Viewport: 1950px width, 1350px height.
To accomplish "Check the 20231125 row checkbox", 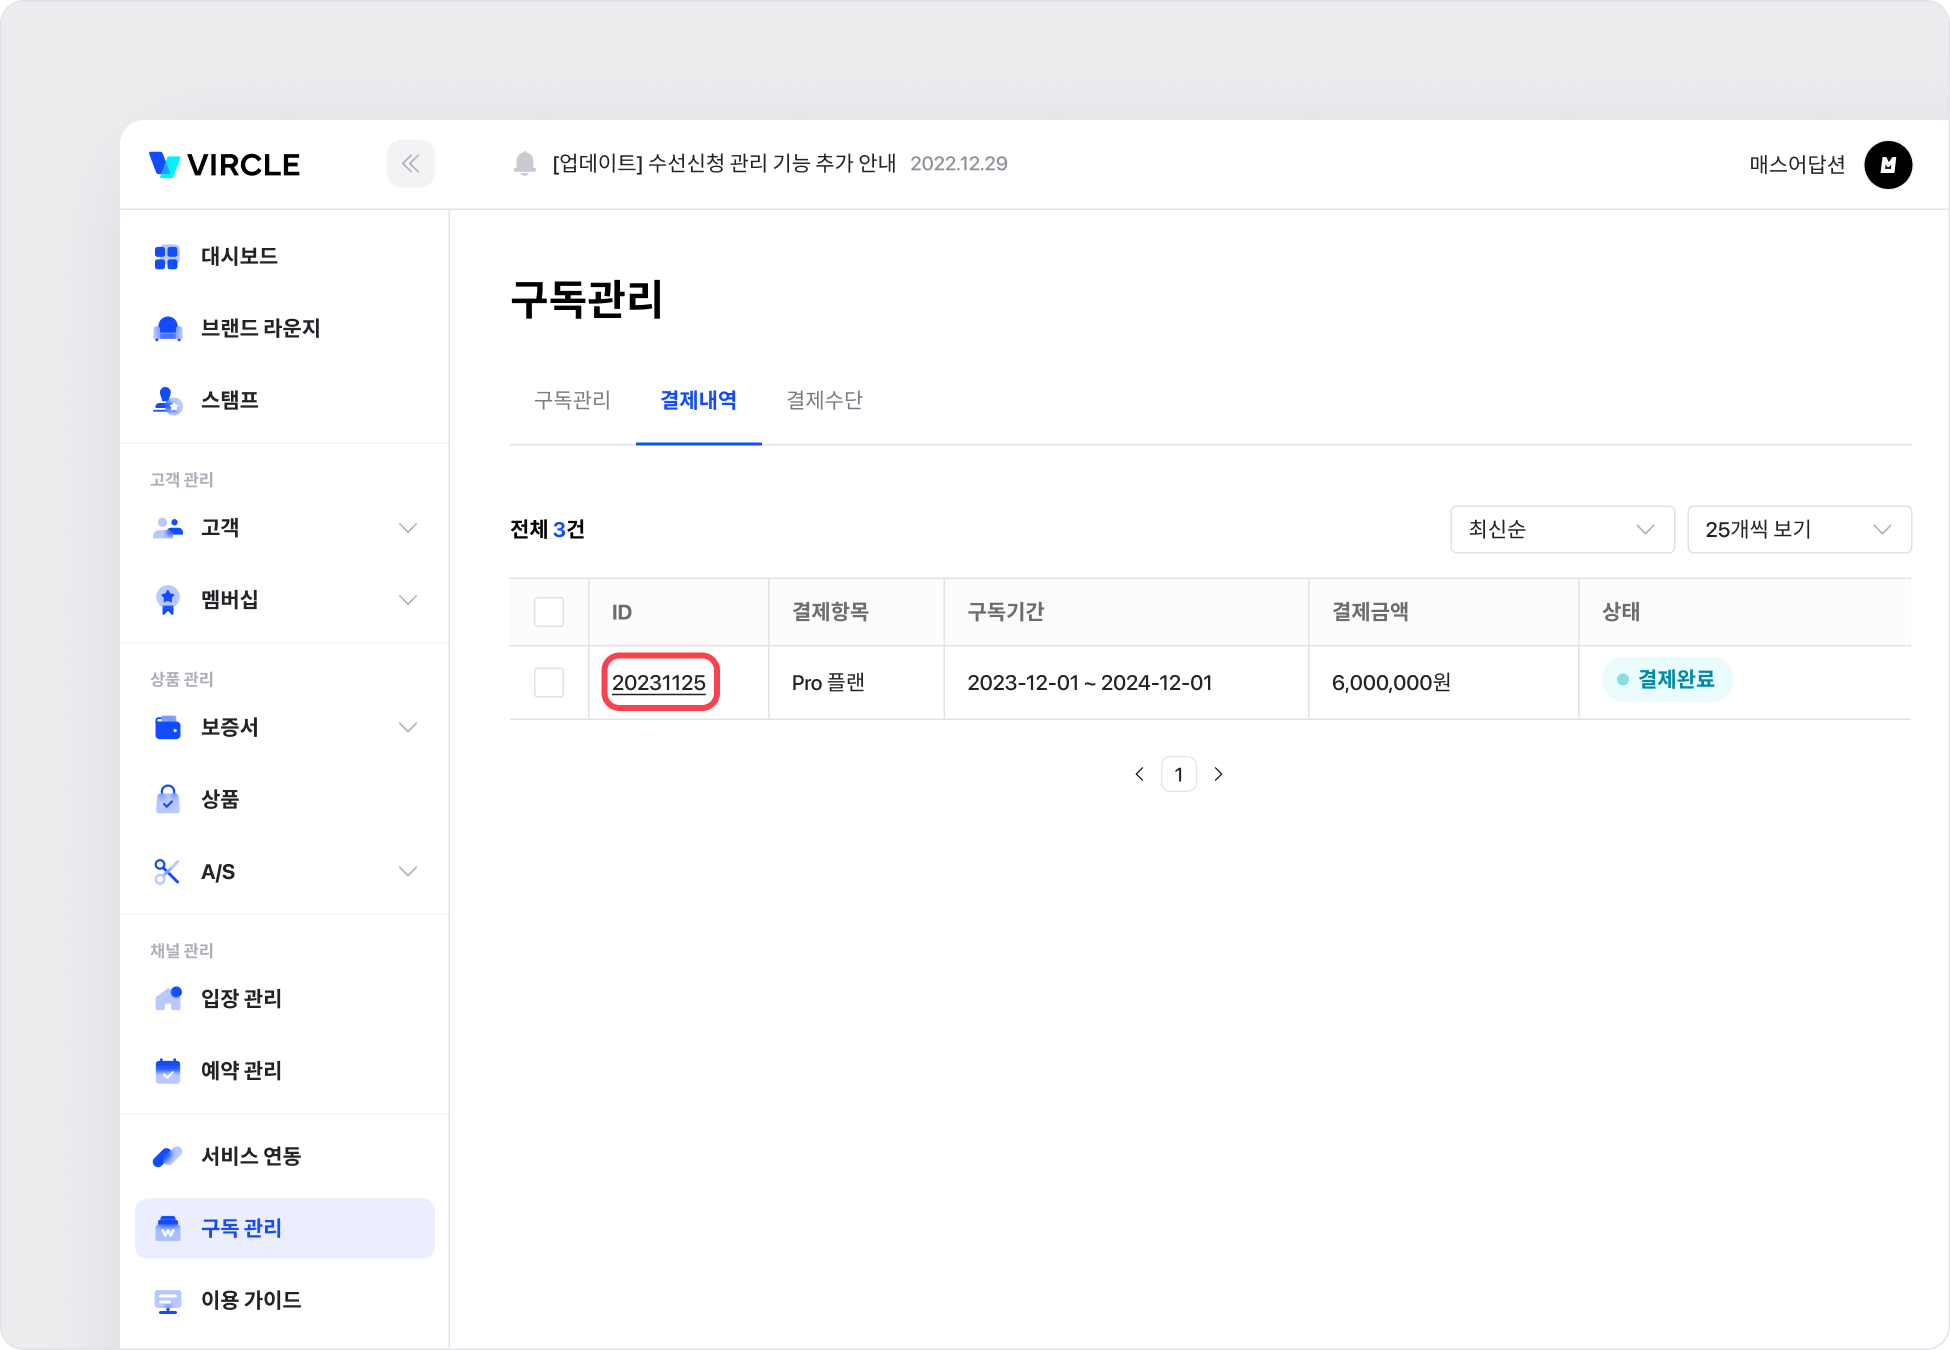I will (x=549, y=683).
